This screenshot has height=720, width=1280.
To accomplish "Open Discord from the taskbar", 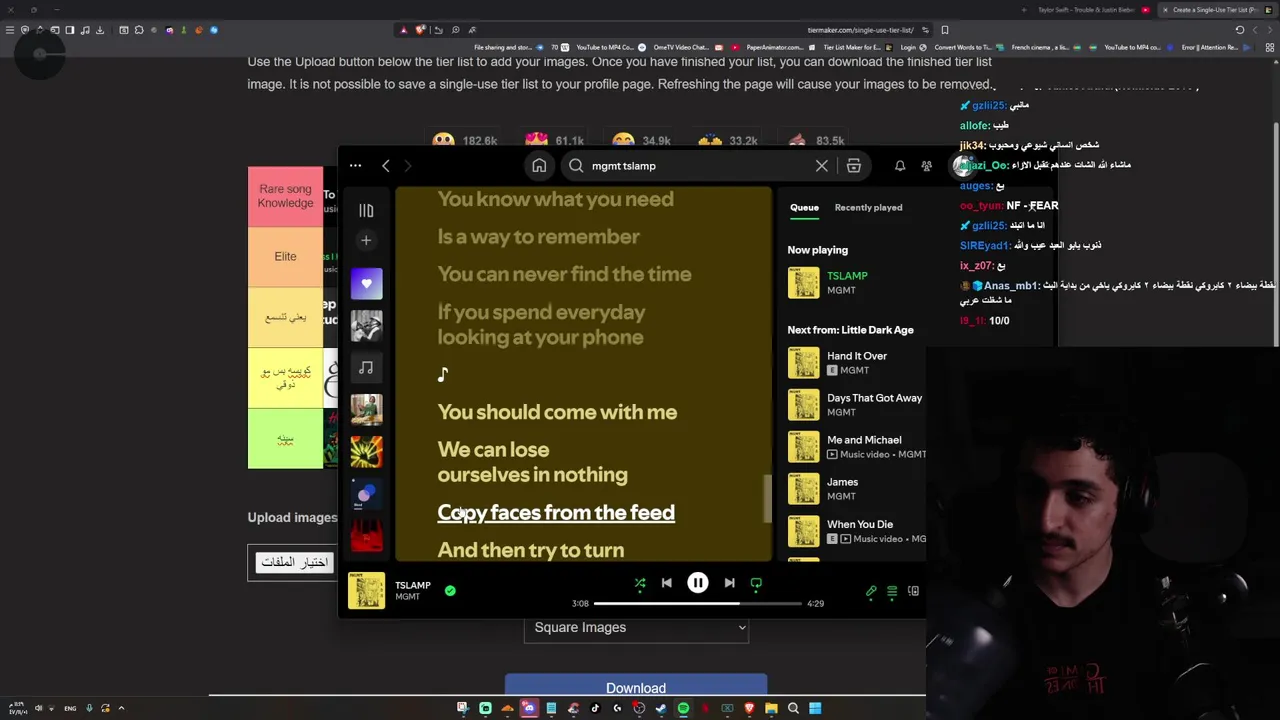I will 529,708.
